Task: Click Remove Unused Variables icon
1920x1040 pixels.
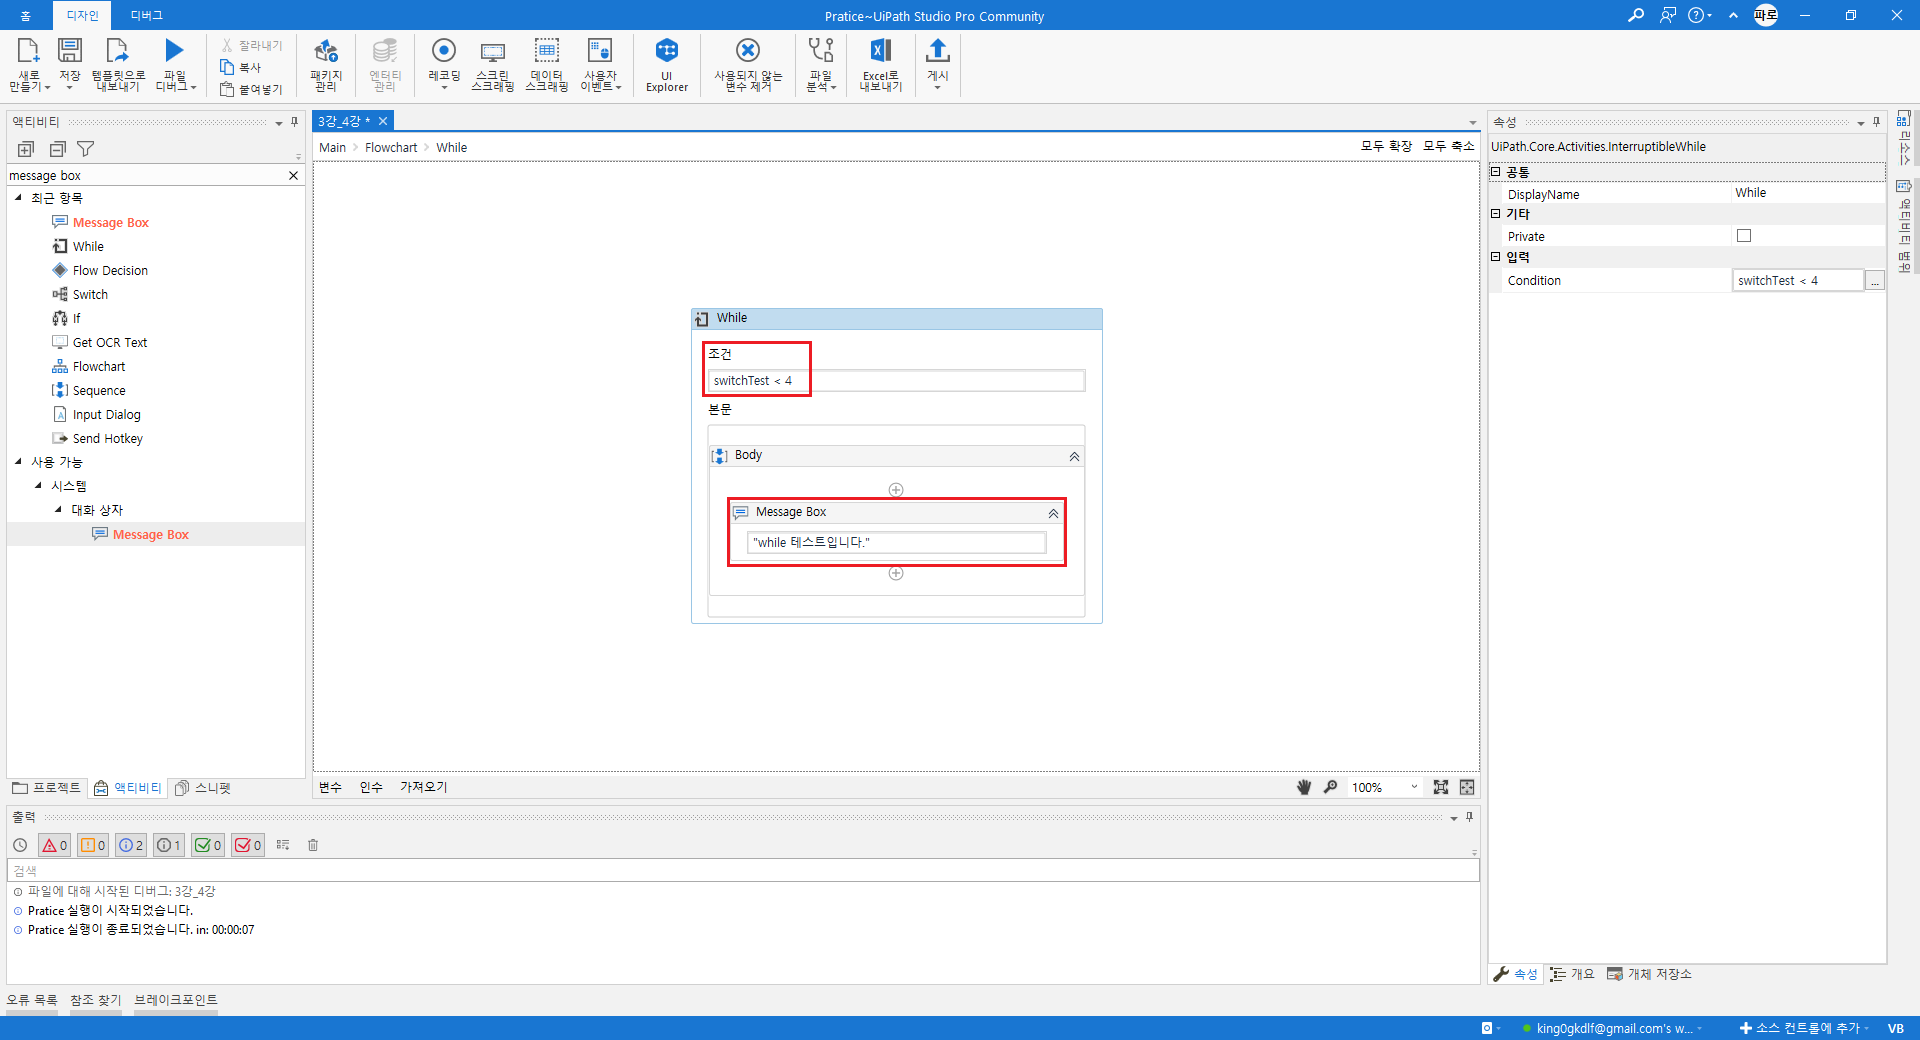Action: [748, 50]
